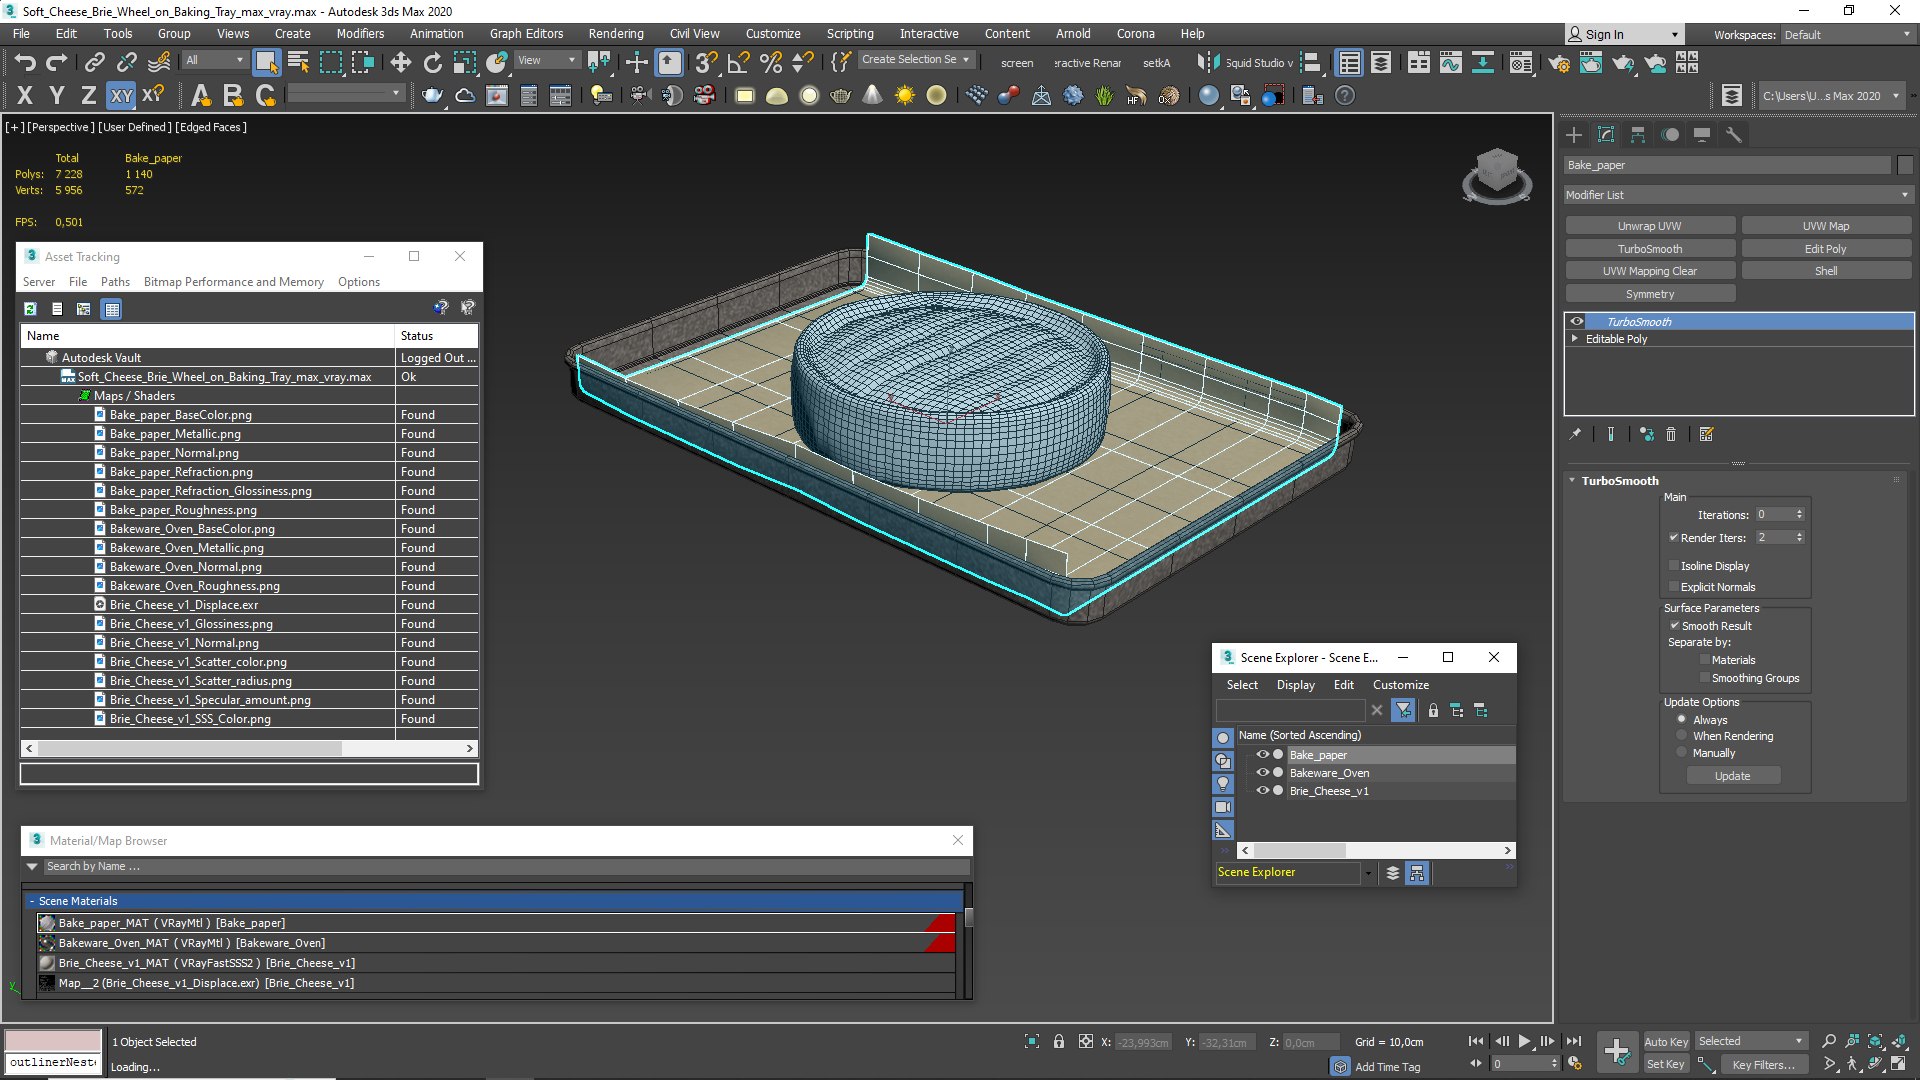Toggle TurboSmooth modifier visibility eye

tap(1577, 322)
